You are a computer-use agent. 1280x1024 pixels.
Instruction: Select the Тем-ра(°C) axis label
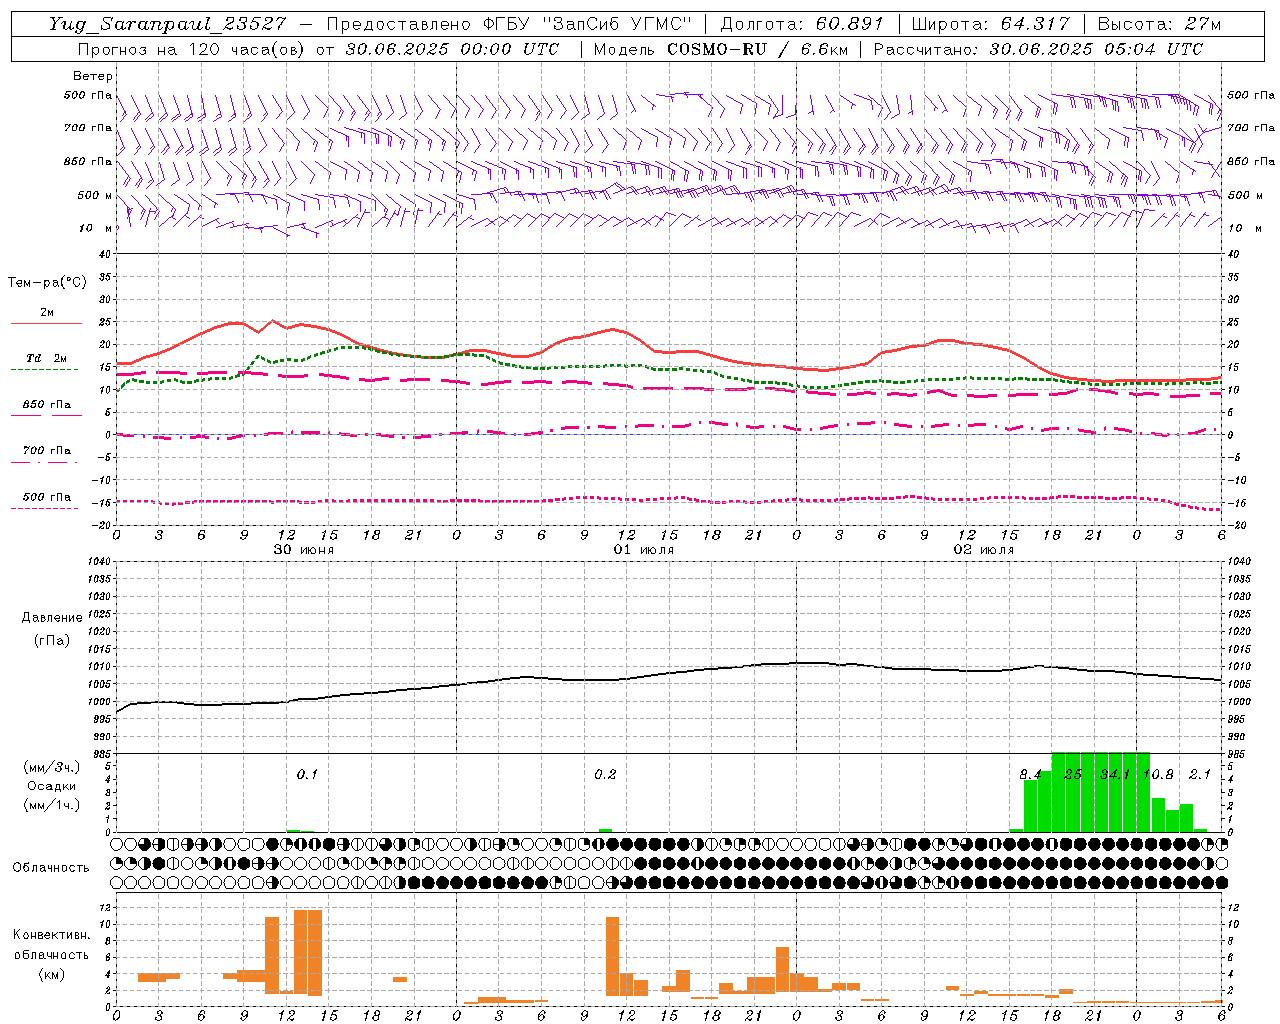[47, 283]
